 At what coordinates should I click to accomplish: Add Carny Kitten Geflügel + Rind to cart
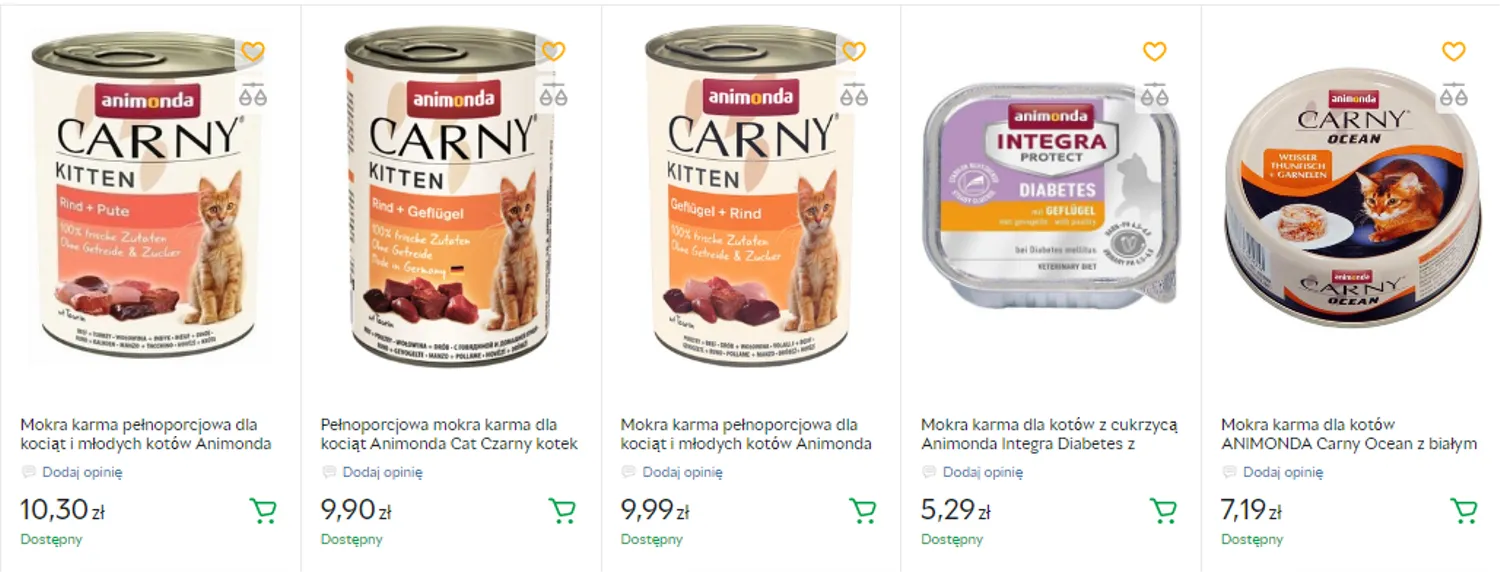tap(863, 511)
